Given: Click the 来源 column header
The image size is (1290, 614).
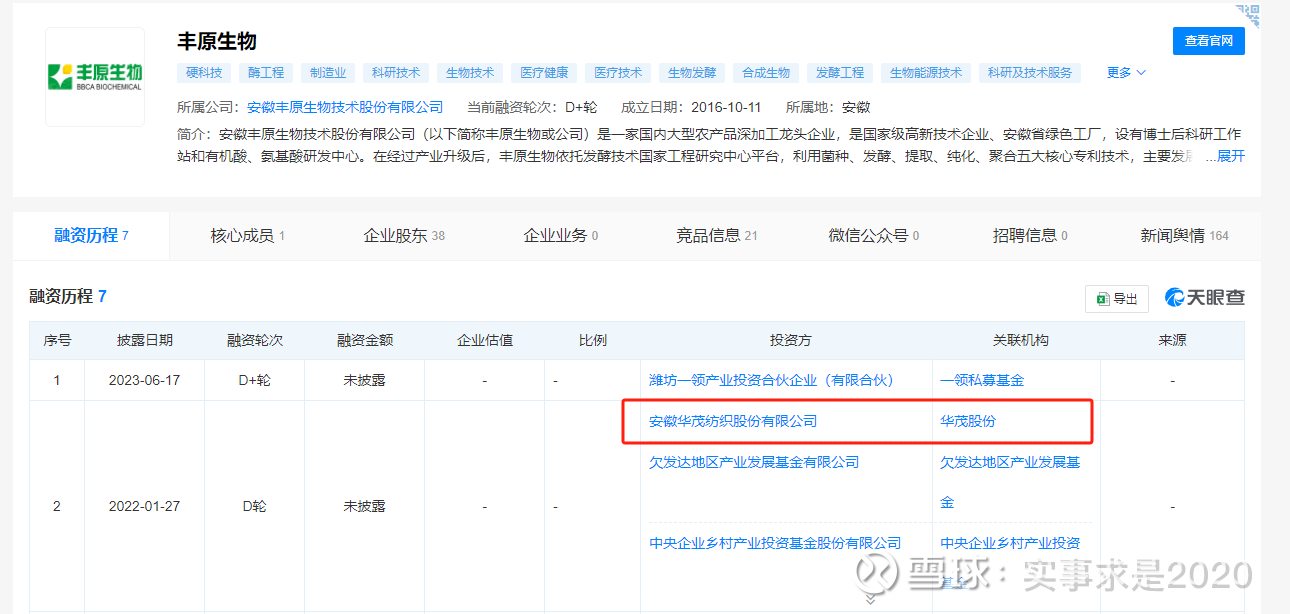Looking at the screenshot, I should coord(1173,340).
